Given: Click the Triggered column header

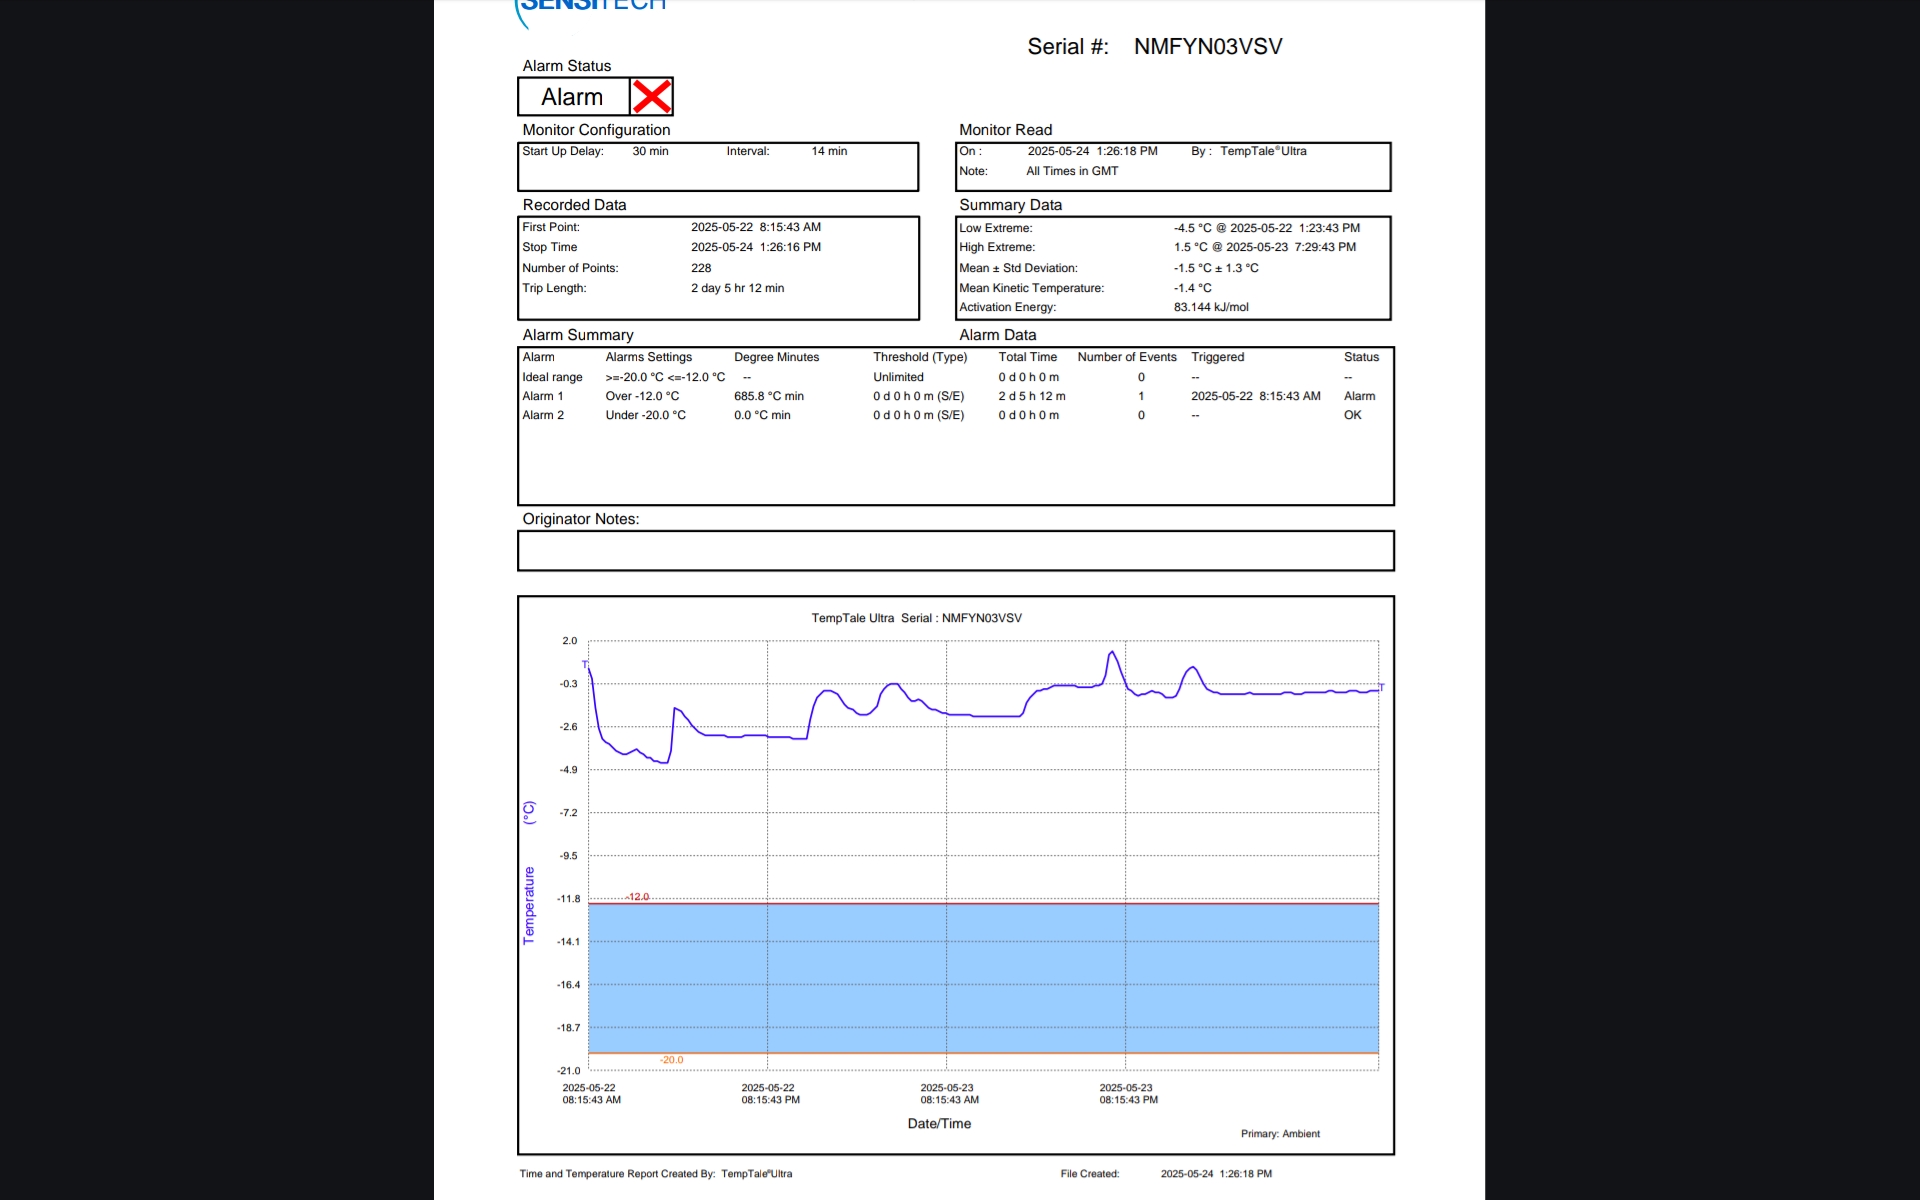Looking at the screenshot, I should pos(1217,357).
